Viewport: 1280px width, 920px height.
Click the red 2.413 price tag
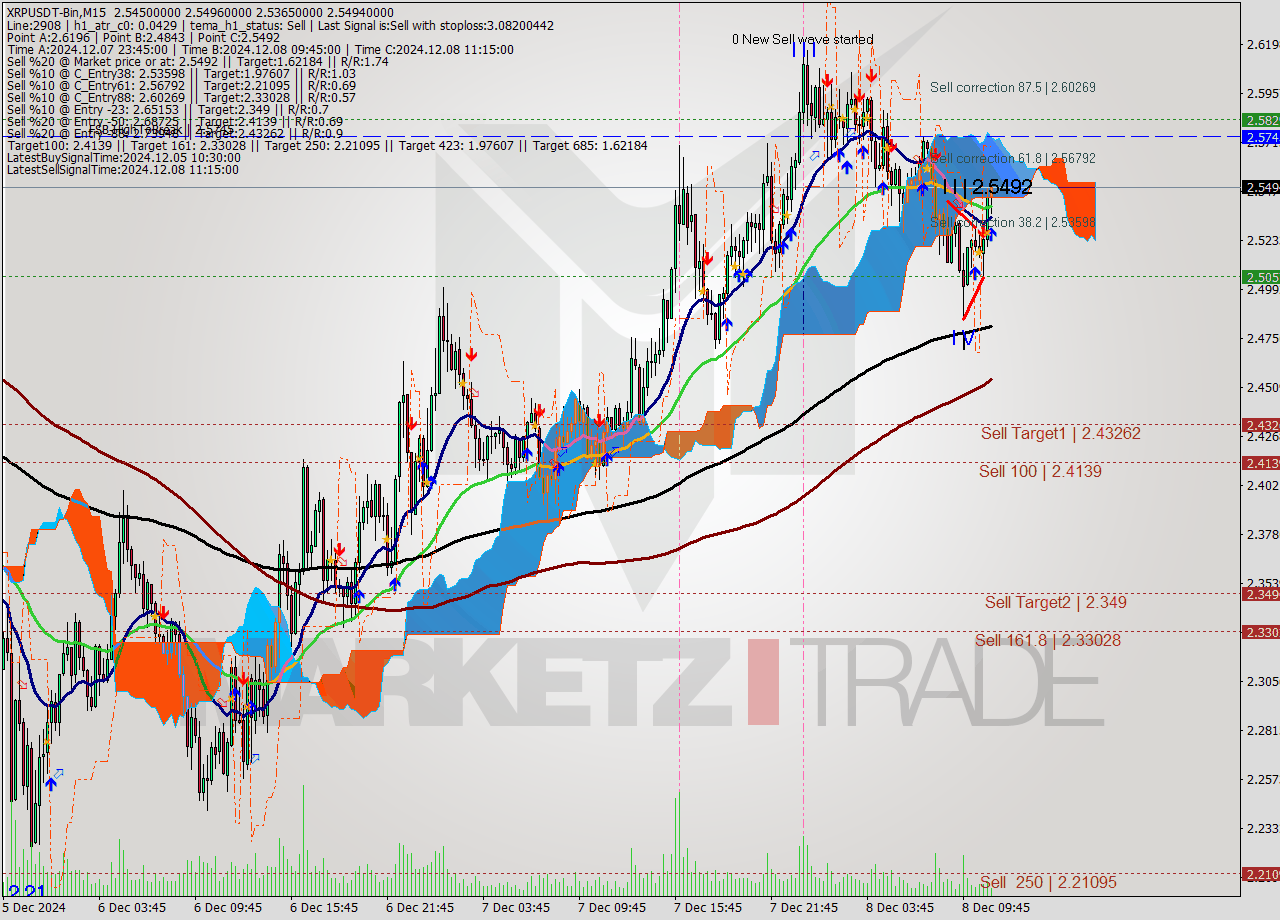pos(1260,463)
